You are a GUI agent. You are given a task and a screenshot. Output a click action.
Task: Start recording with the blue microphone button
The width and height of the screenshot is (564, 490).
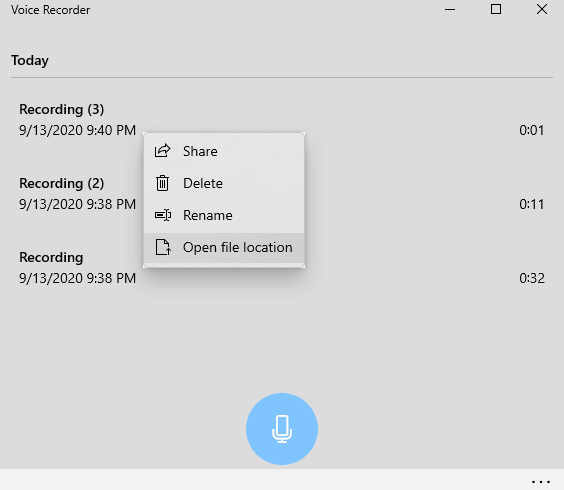pyautogui.click(x=282, y=428)
